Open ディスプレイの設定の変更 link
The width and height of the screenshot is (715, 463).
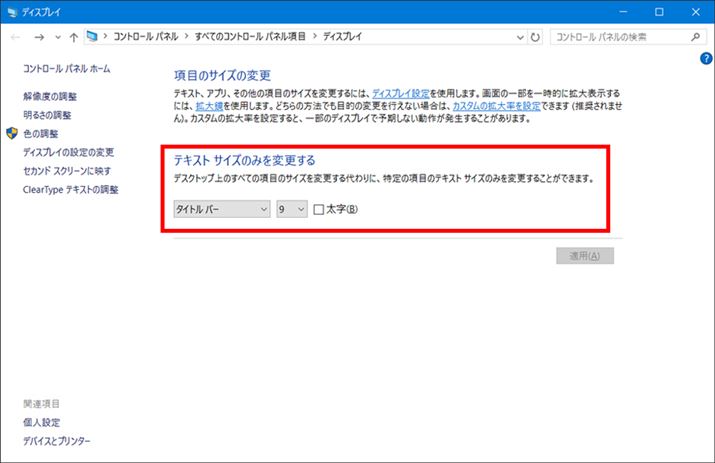pyautogui.click(x=68, y=152)
